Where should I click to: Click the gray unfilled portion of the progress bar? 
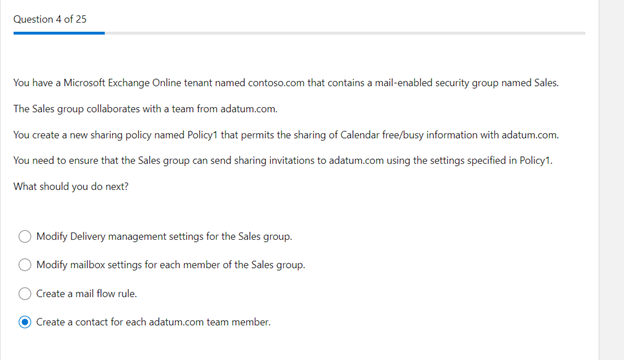coord(345,33)
